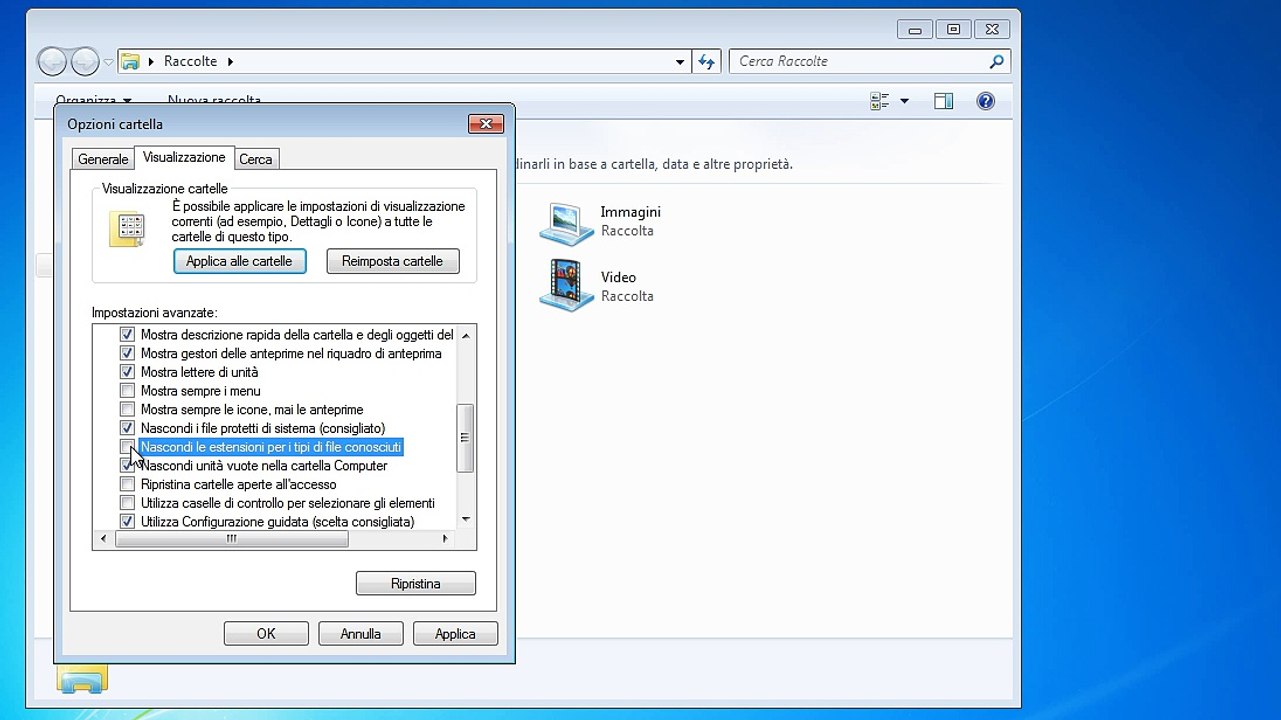
Task: Toggle the preview pane icon
Action: pyautogui.click(x=943, y=101)
